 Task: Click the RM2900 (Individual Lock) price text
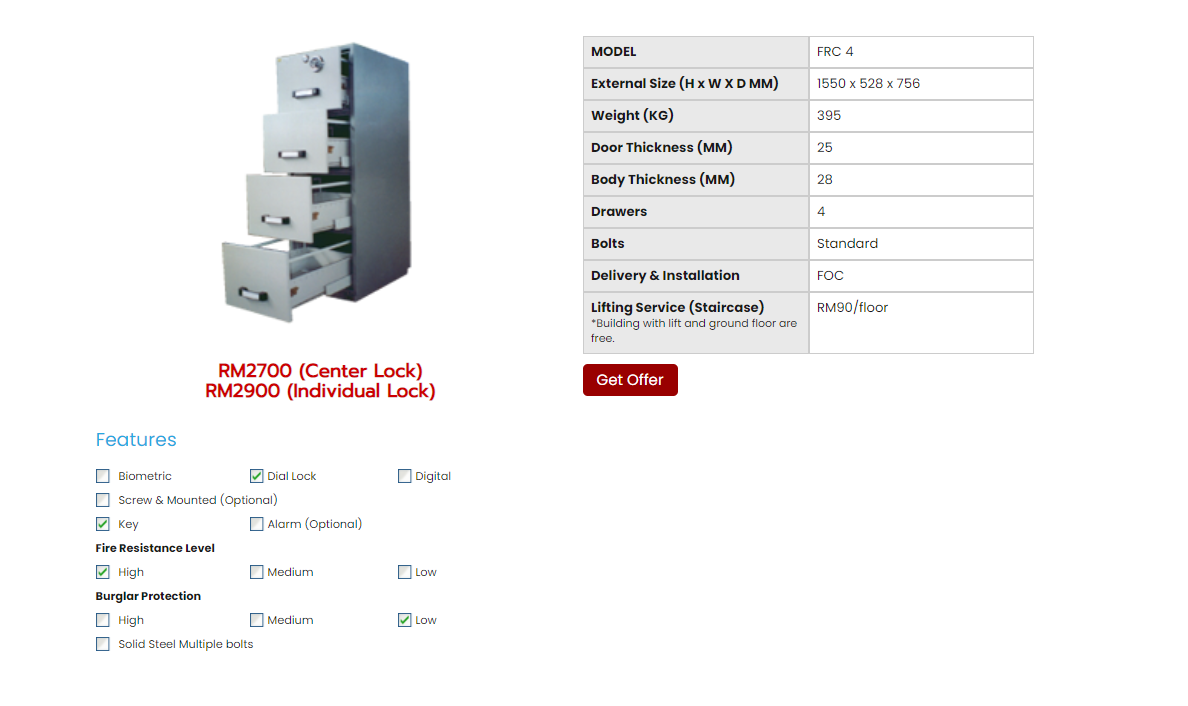(x=320, y=391)
